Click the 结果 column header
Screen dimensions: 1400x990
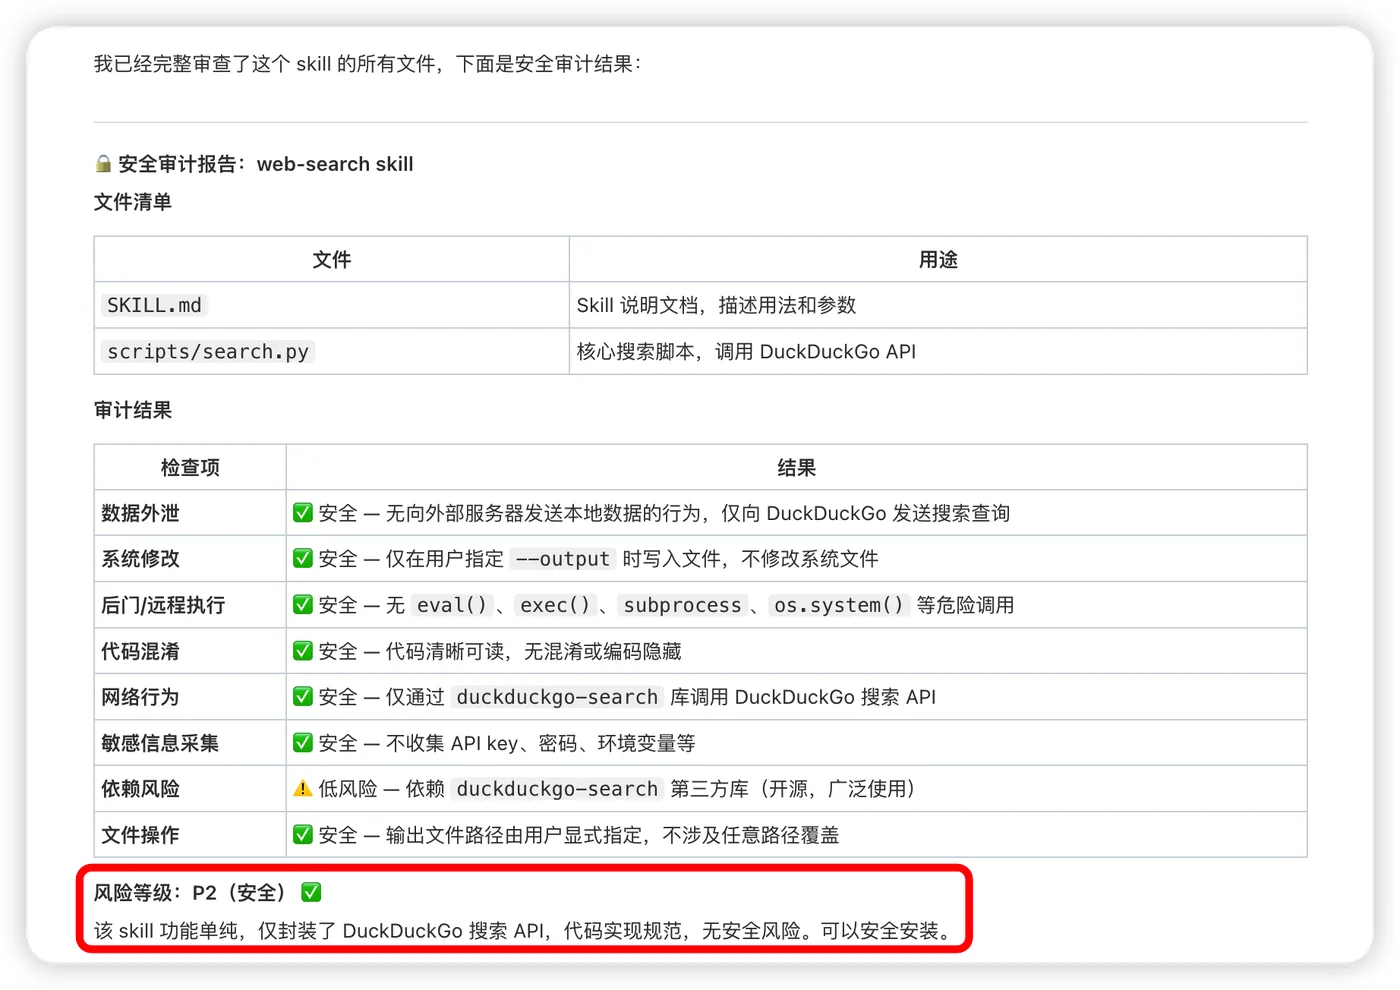[x=797, y=468]
